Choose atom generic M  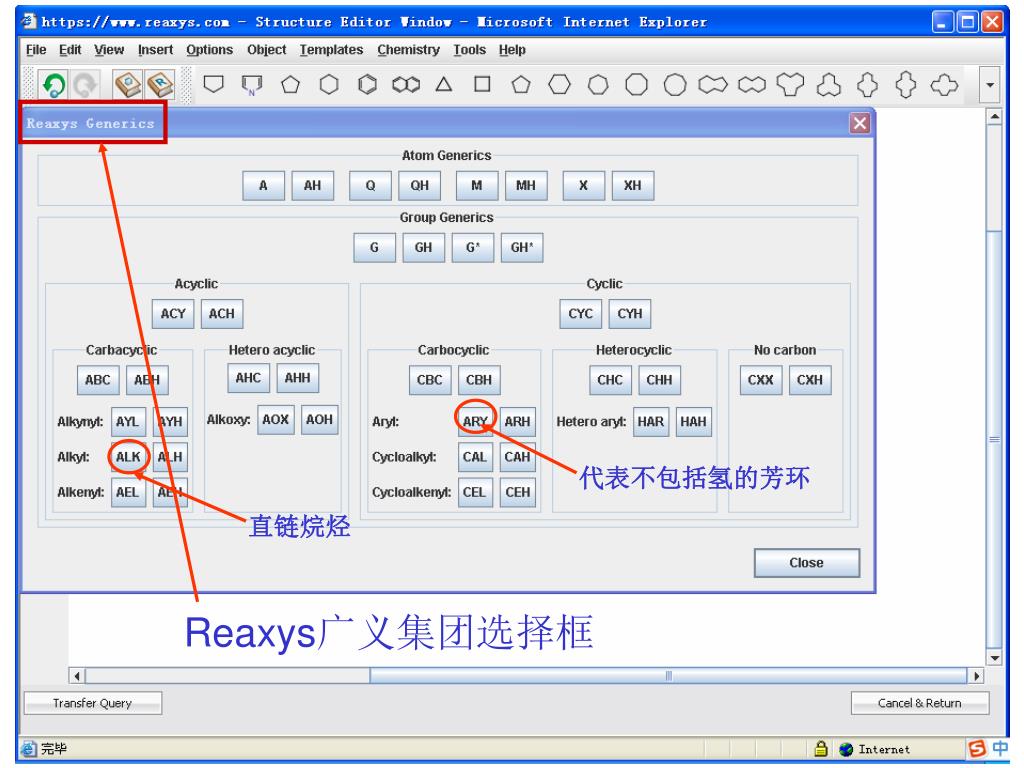[x=477, y=185]
